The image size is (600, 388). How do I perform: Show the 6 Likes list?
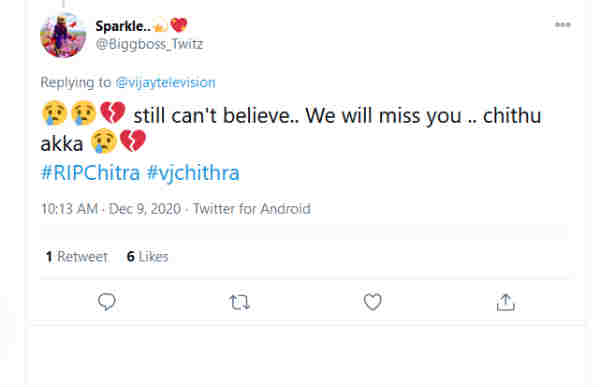click(x=147, y=257)
